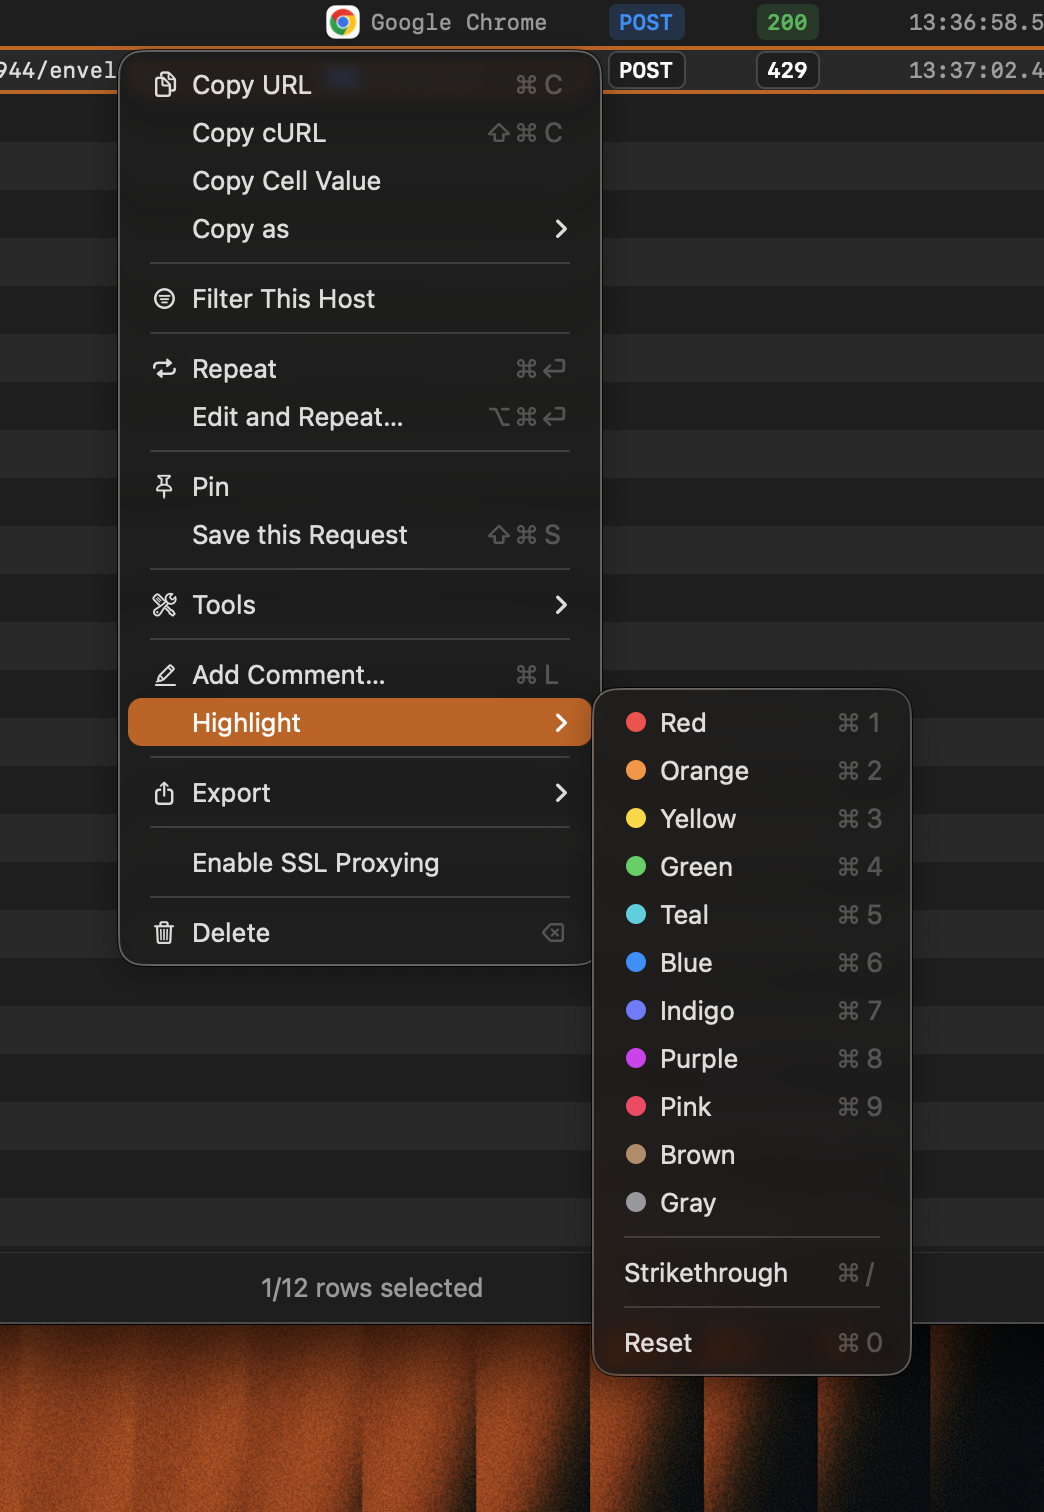Click the Filter This Host icon
The image size is (1044, 1512).
click(x=164, y=299)
